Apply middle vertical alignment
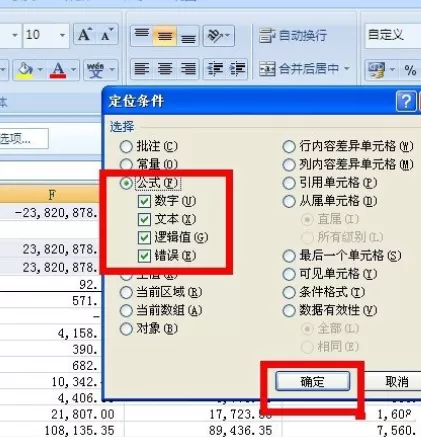The height and width of the screenshot is (437, 421). tap(164, 36)
